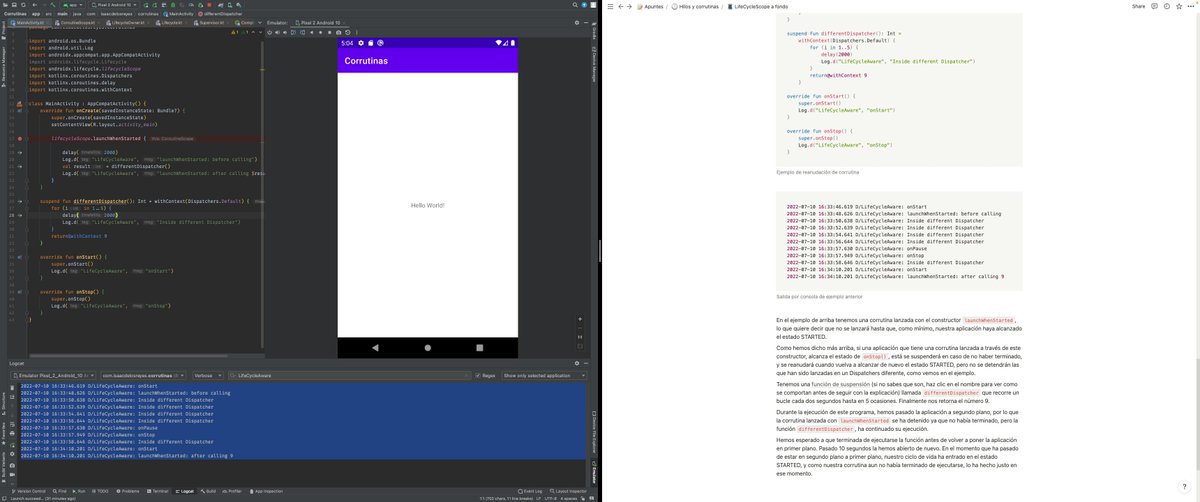Click the Share button in Notion

tap(1138, 6)
